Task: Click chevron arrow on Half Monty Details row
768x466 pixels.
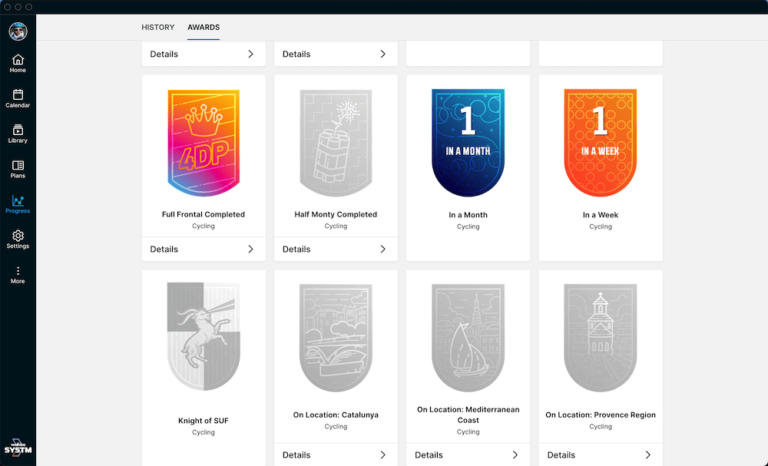Action: [383, 249]
